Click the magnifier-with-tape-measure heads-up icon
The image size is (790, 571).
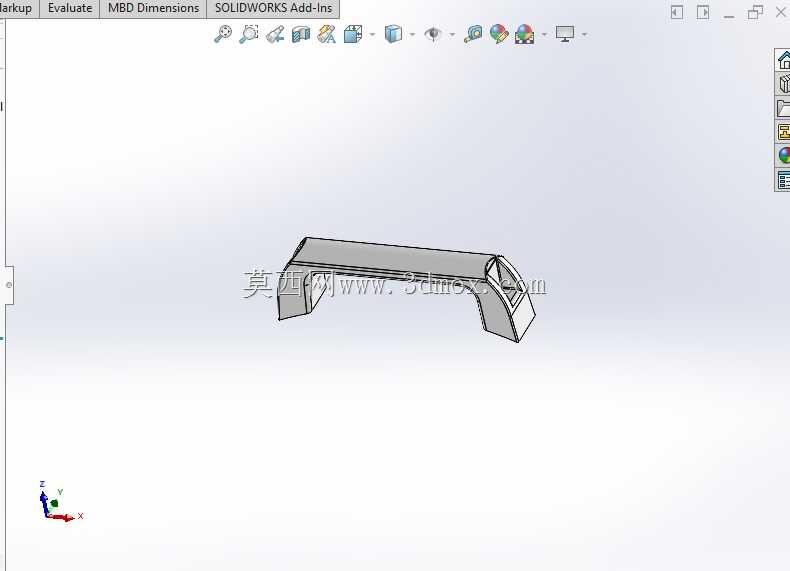click(x=473, y=34)
